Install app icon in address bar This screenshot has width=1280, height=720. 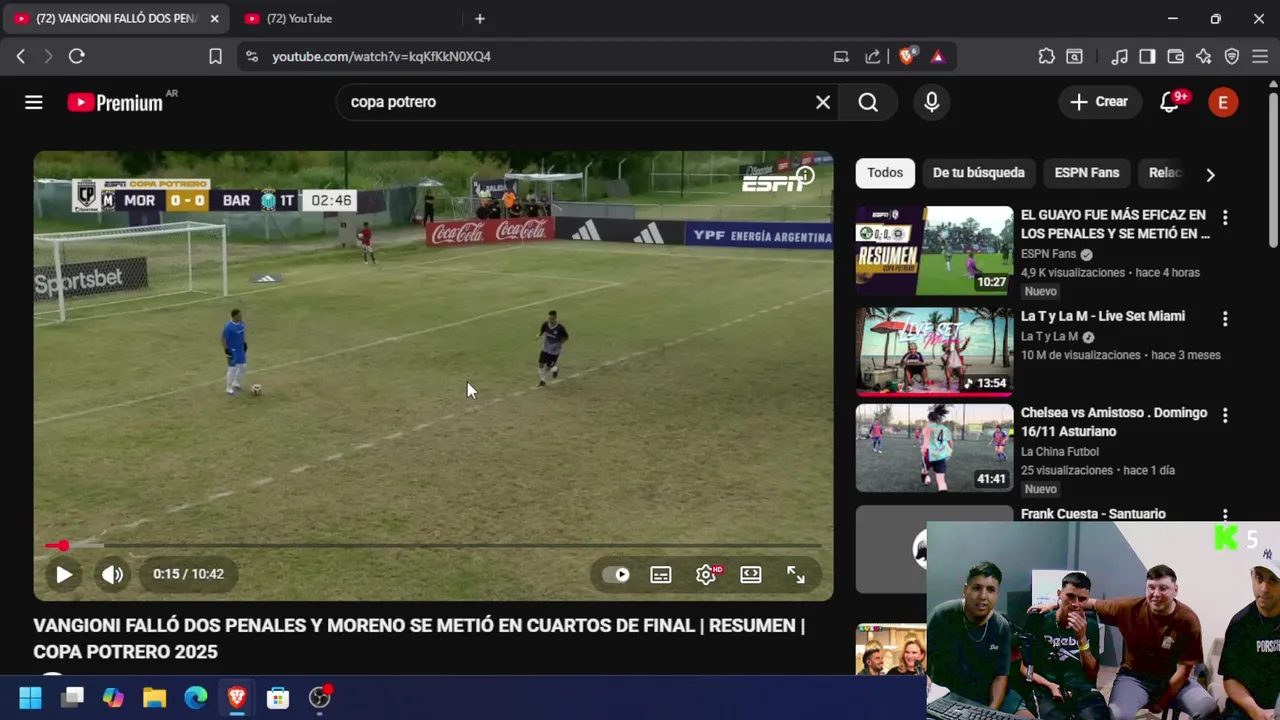[x=841, y=57]
